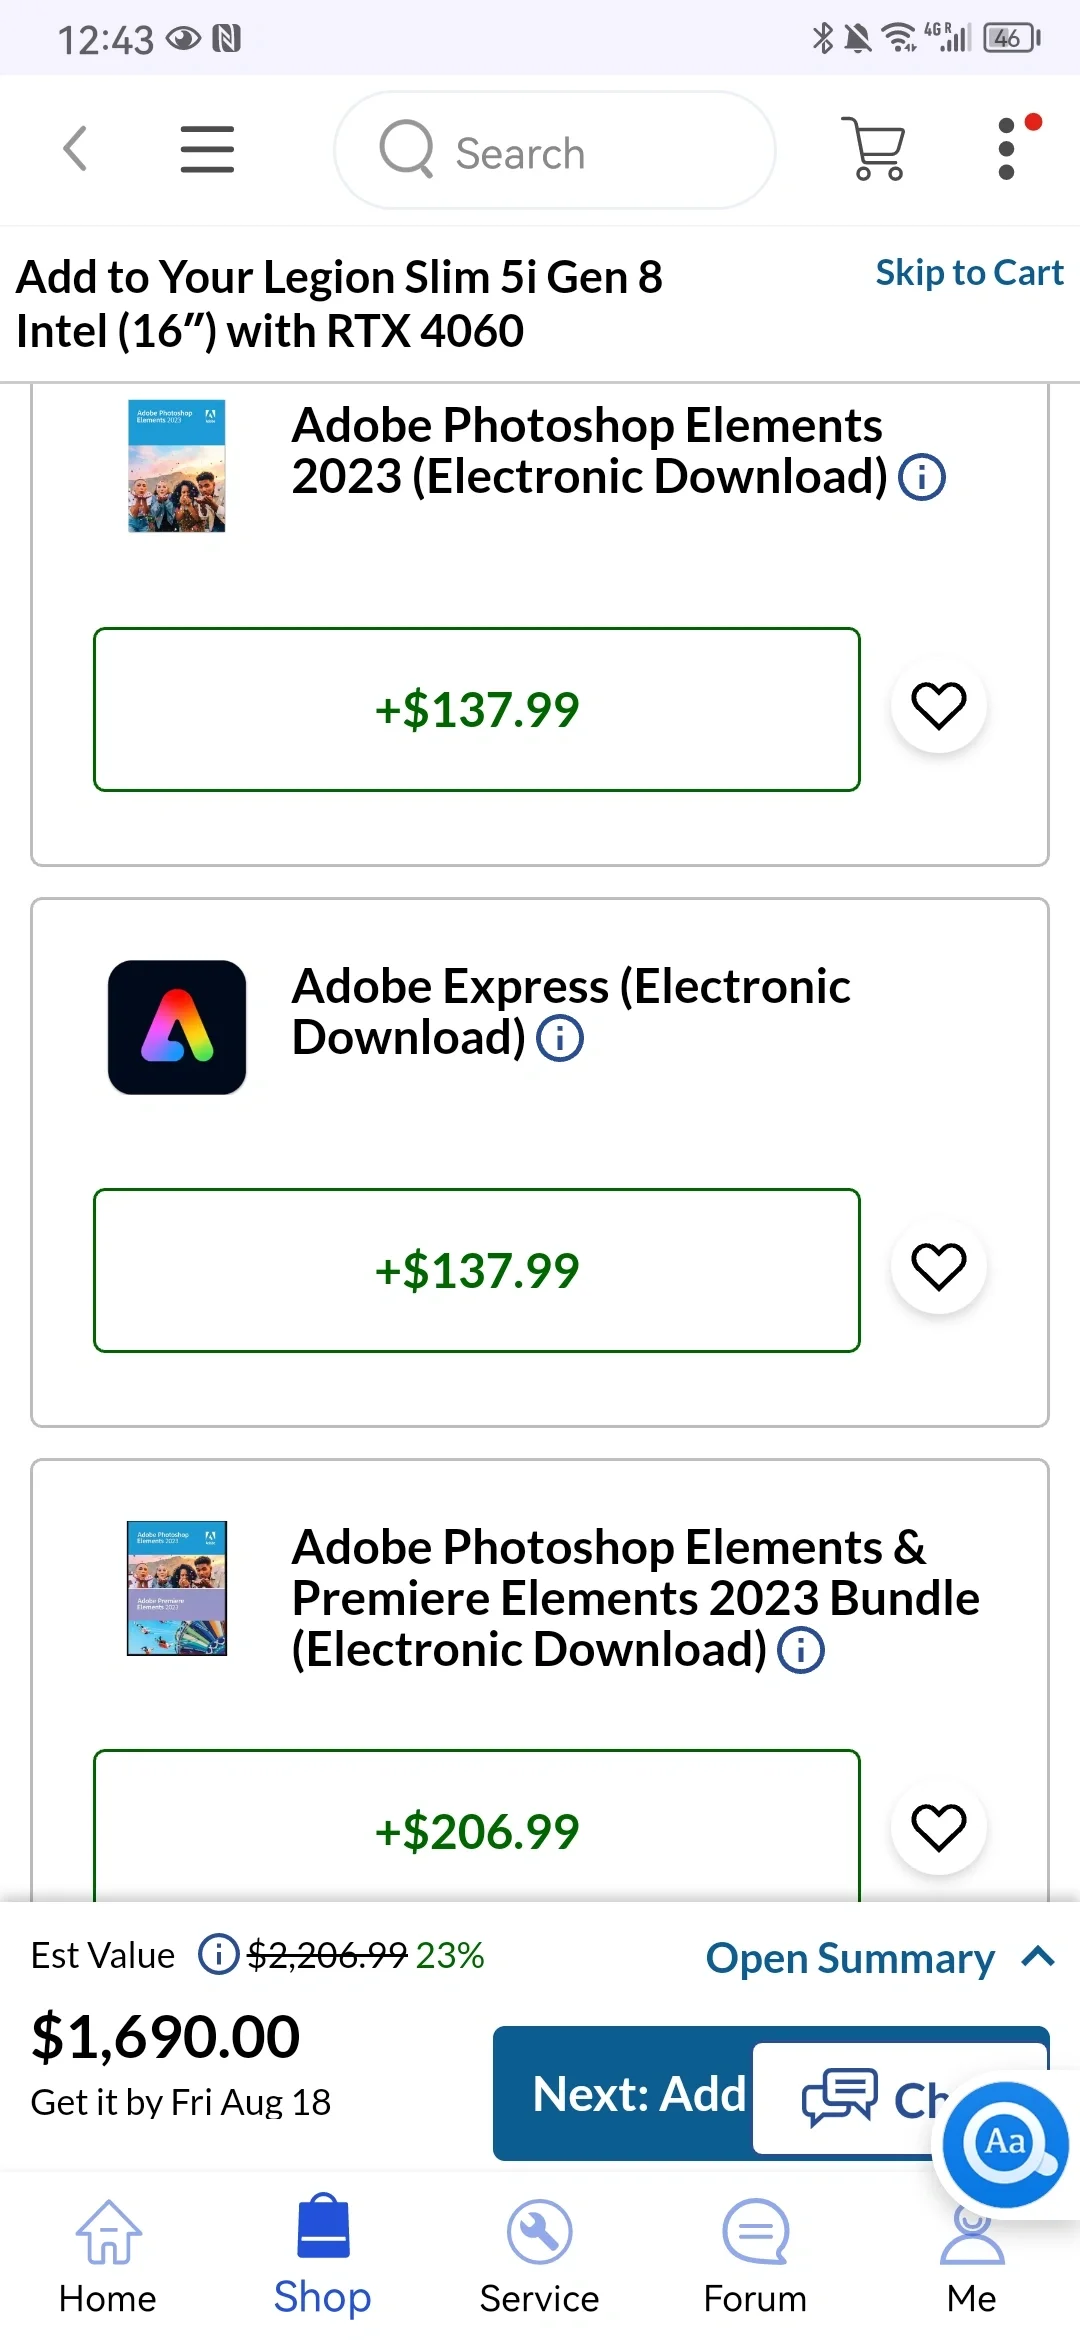The image size is (1080, 2340).
Task: Add Adobe Express for +$137.99
Action: pos(477,1270)
